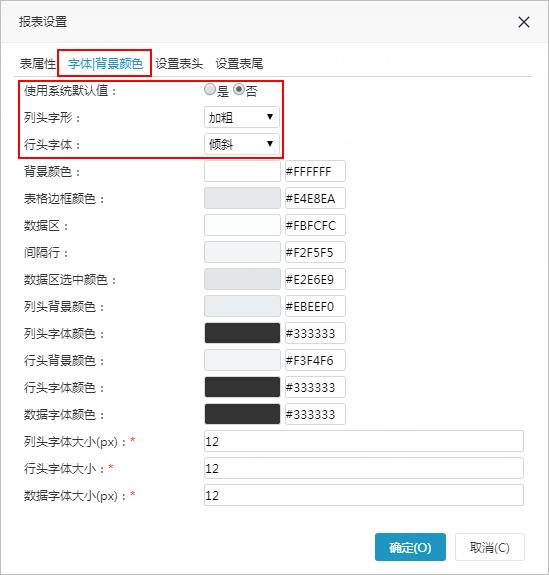Click the 字体|背景颜色 tab
This screenshot has width=549, height=575.
105,64
